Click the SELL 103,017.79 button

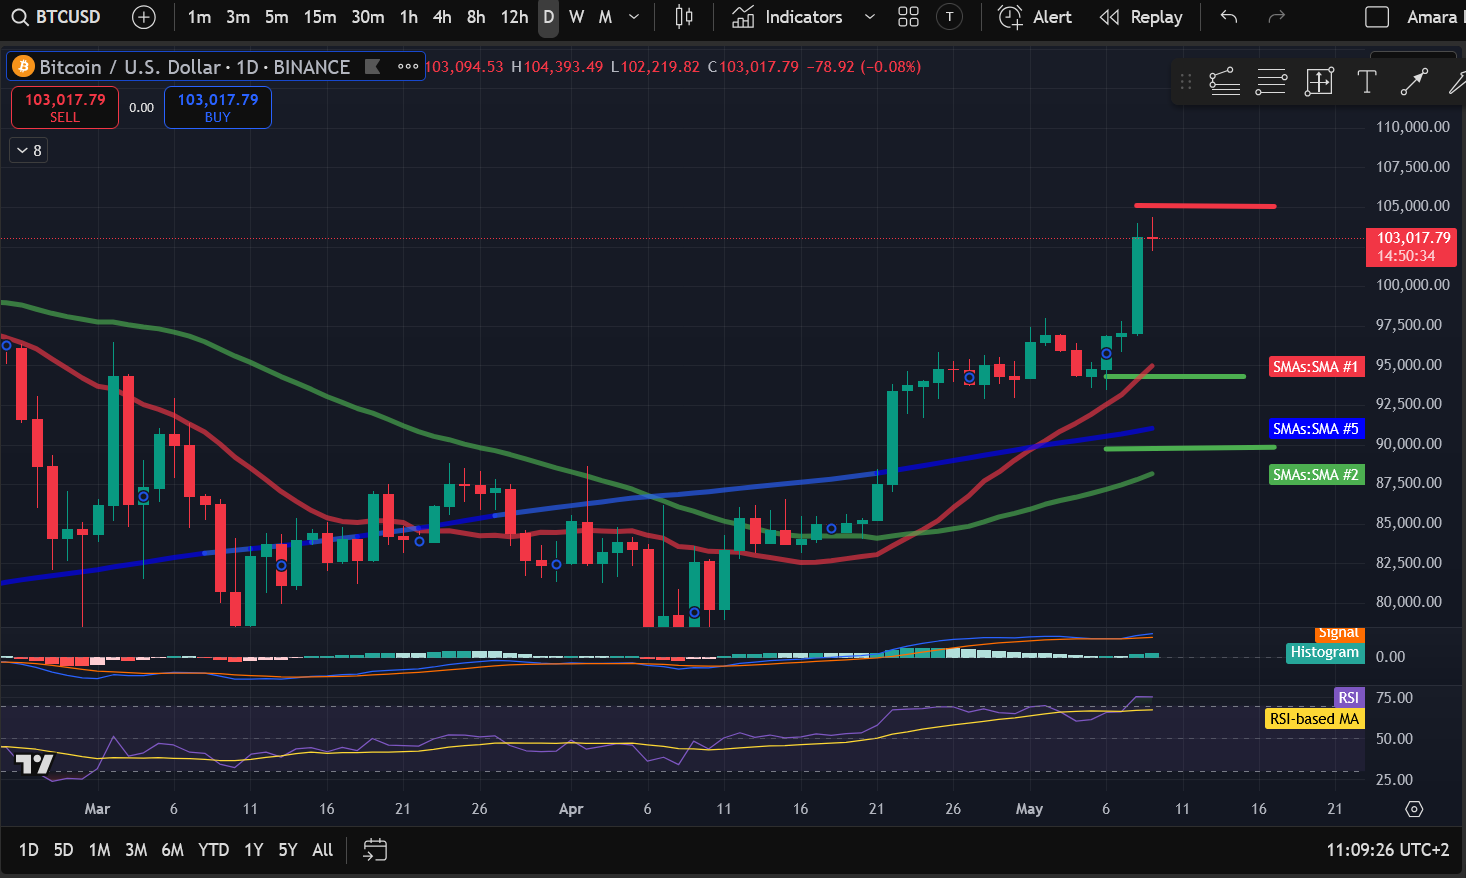(x=65, y=107)
